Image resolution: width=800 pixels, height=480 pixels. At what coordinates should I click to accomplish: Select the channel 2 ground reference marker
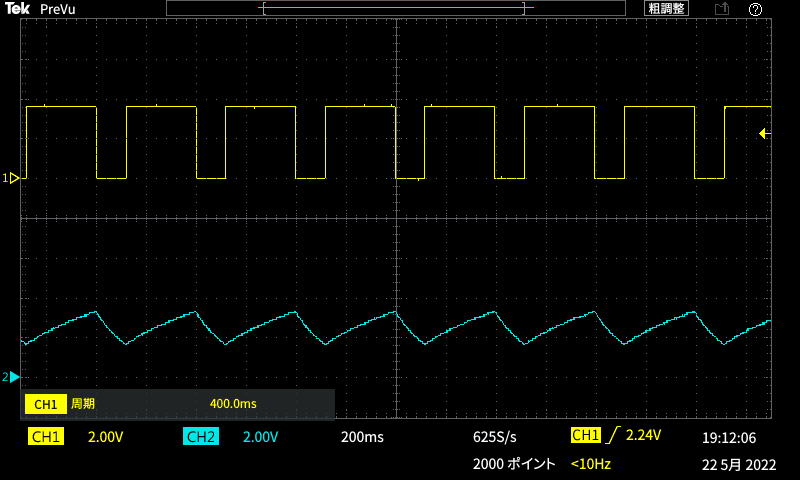point(14,377)
